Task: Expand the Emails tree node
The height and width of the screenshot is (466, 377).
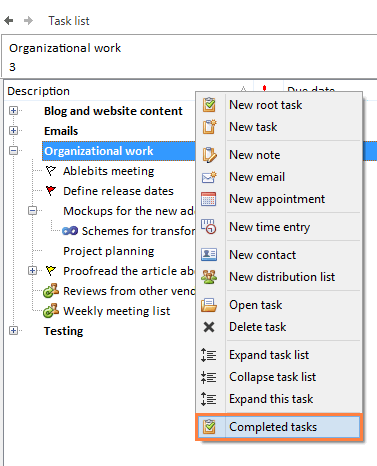Action: tap(13, 131)
